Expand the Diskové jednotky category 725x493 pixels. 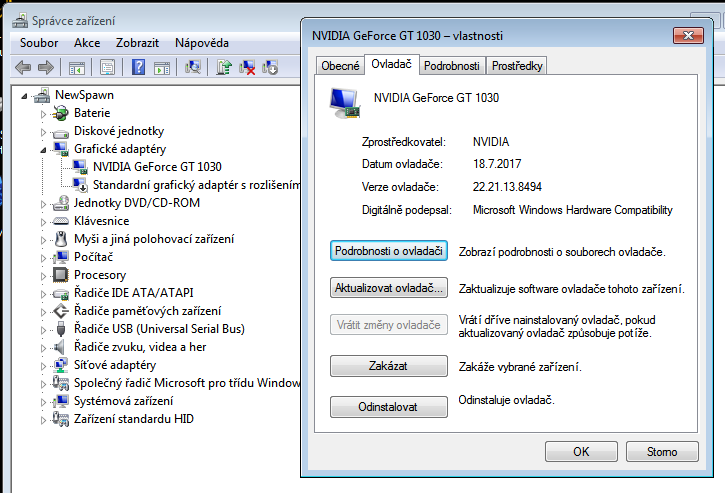tap(43, 132)
